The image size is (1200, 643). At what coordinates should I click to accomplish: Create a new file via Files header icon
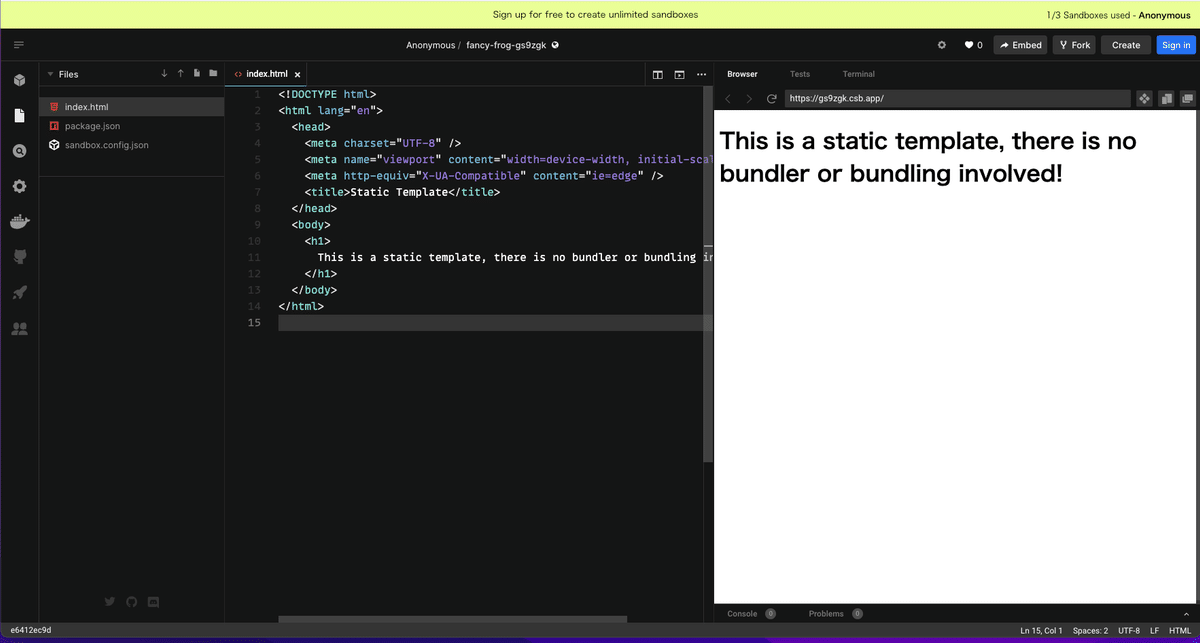click(197, 73)
